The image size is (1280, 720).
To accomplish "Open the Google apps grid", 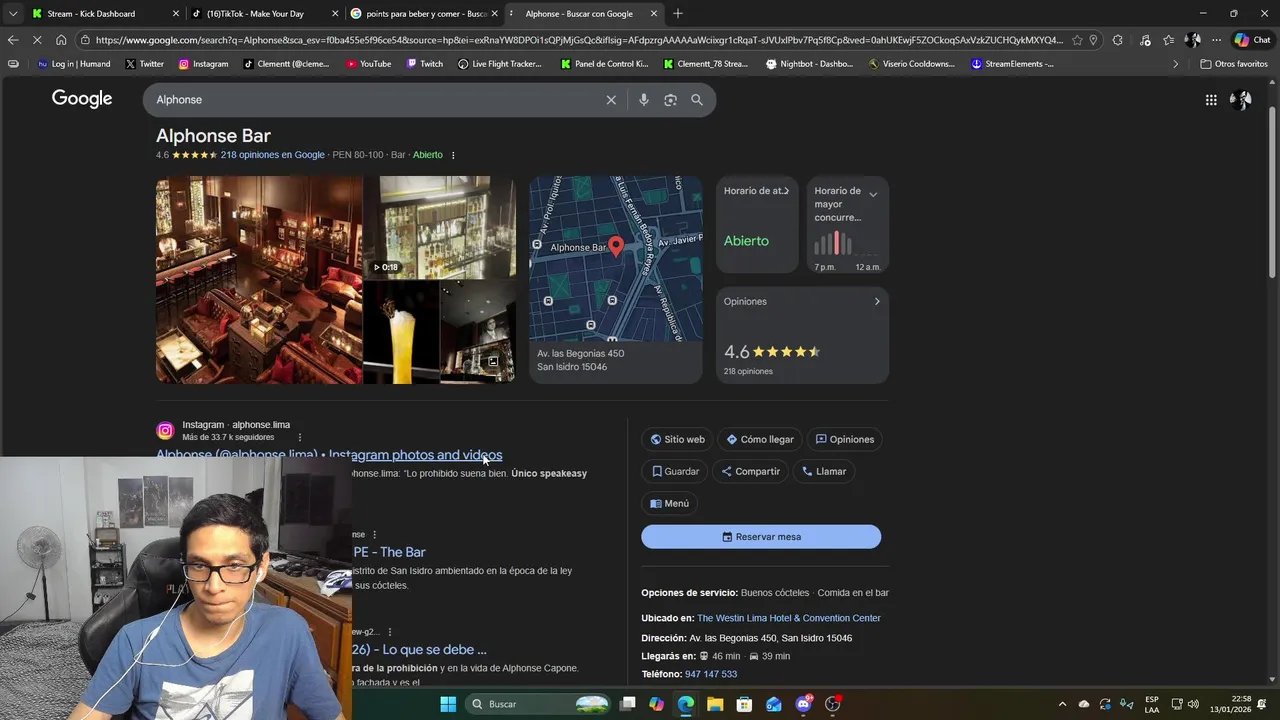I will click(x=1211, y=100).
